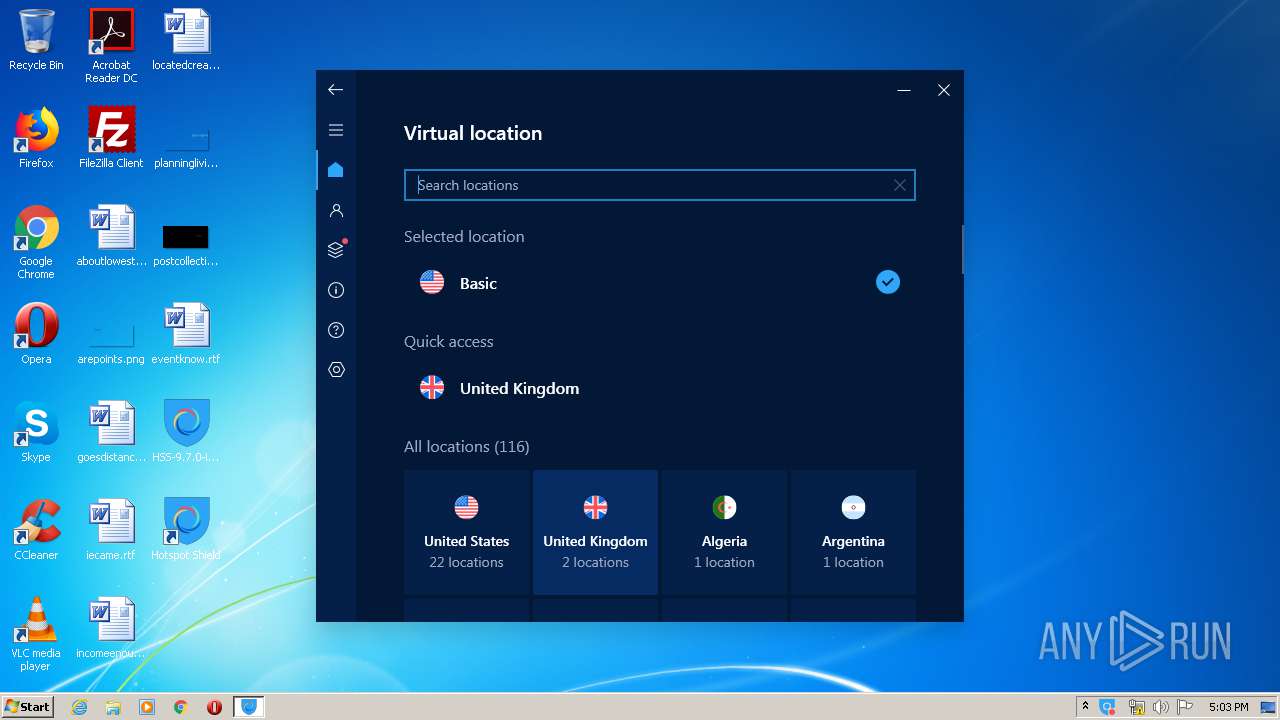Show hidden tray icons arrow
Viewport: 1280px width, 720px height.
pos(1085,707)
